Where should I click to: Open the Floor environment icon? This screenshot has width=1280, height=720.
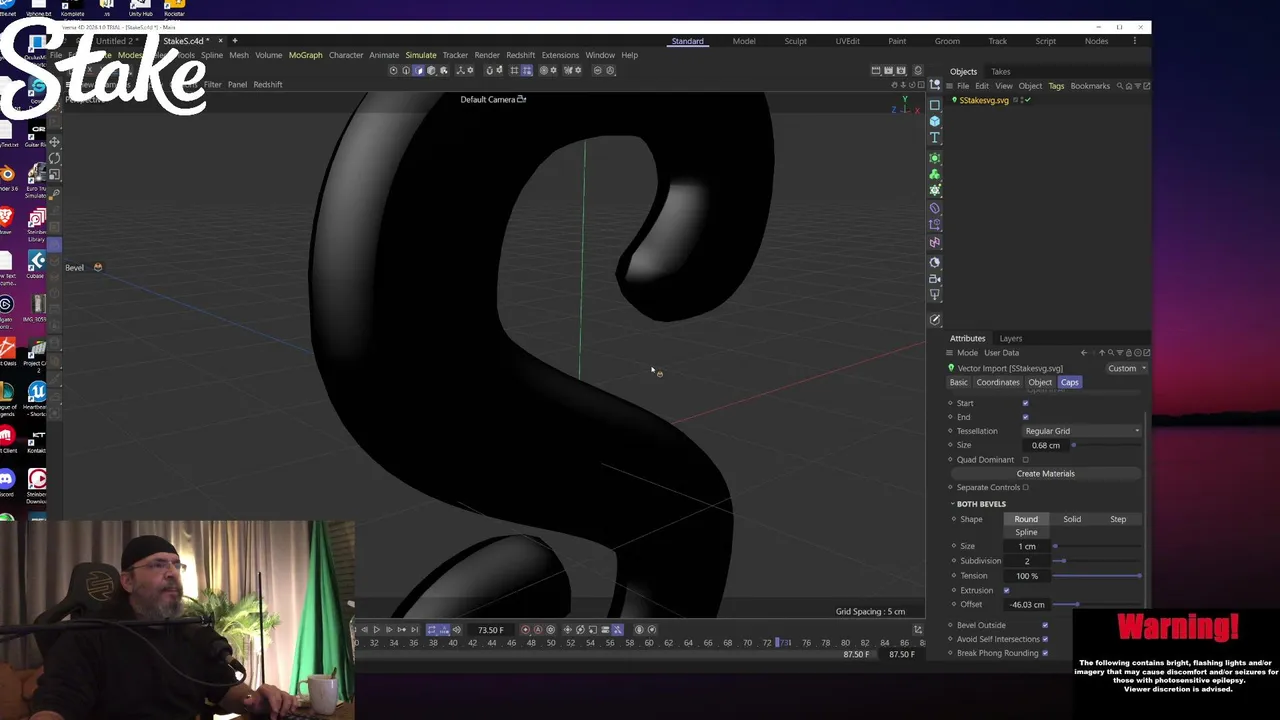[x=935, y=262]
